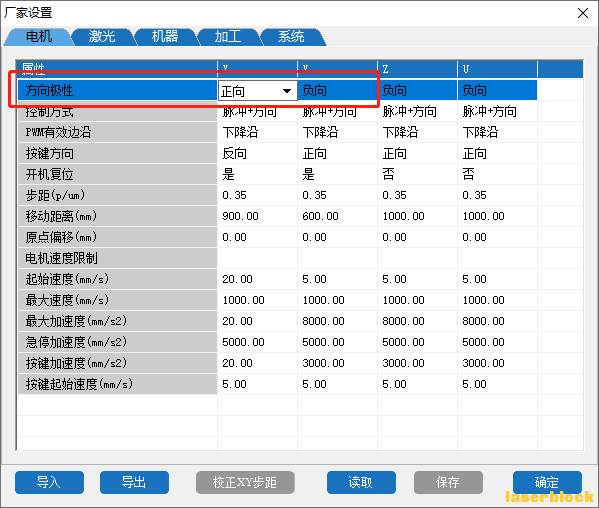Click the 保存 button
Viewport: 599px width, 508px height.
click(x=448, y=482)
